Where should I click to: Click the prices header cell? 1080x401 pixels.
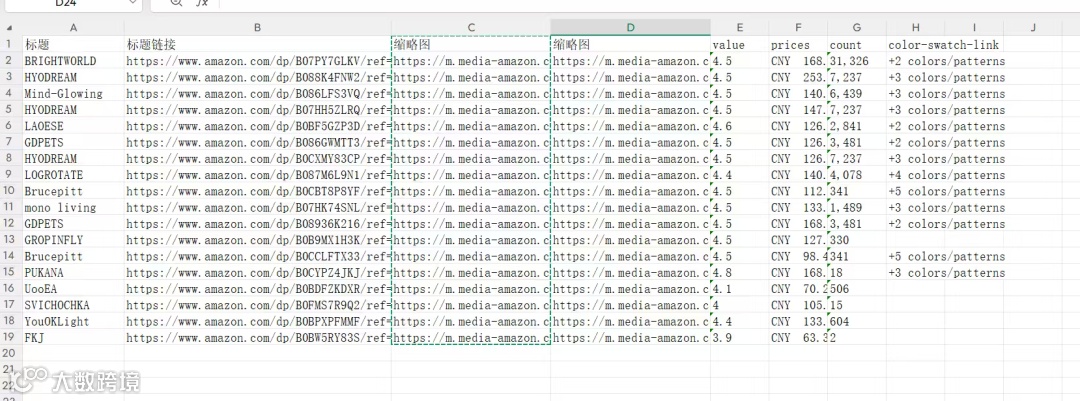click(x=798, y=44)
